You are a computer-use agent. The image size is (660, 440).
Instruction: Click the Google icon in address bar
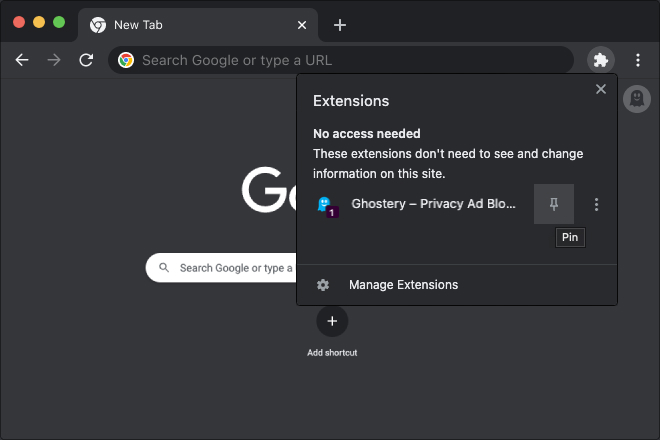click(126, 60)
